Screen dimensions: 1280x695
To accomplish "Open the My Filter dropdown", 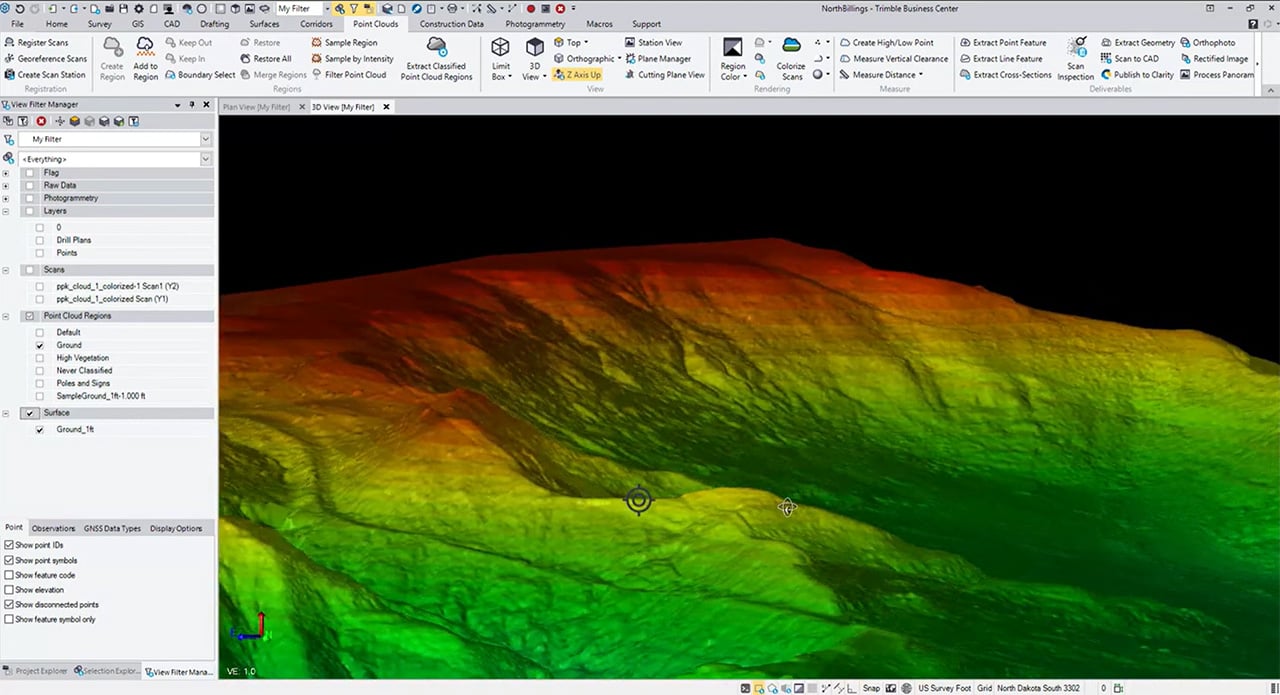I will (206, 139).
